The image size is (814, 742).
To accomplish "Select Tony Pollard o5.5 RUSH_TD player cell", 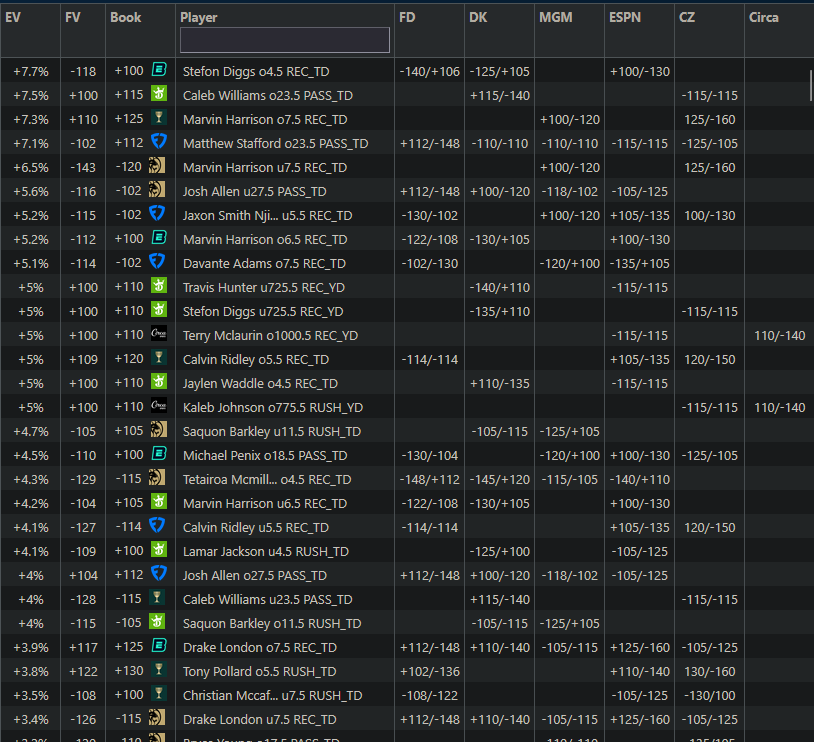I will tap(285, 671).
